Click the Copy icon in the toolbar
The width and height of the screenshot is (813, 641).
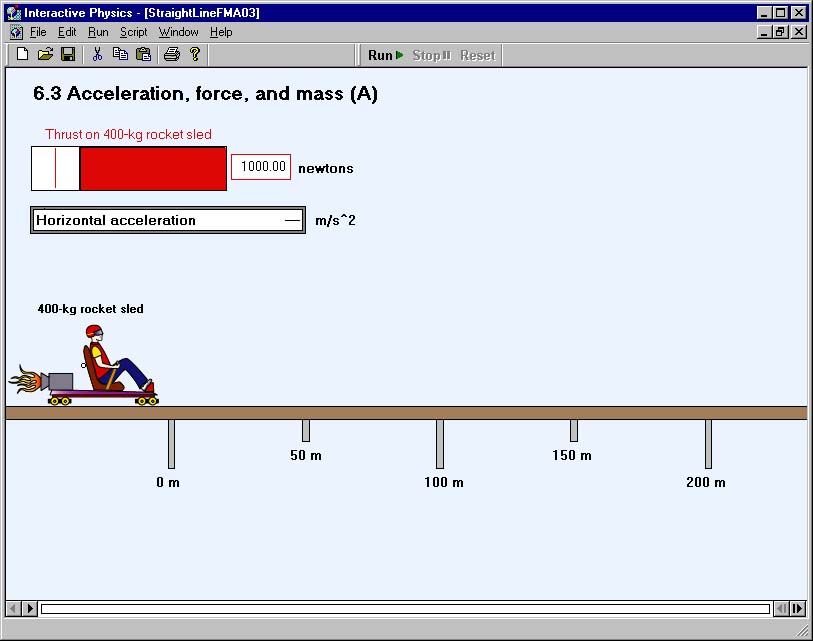click(x=120, y=54)
